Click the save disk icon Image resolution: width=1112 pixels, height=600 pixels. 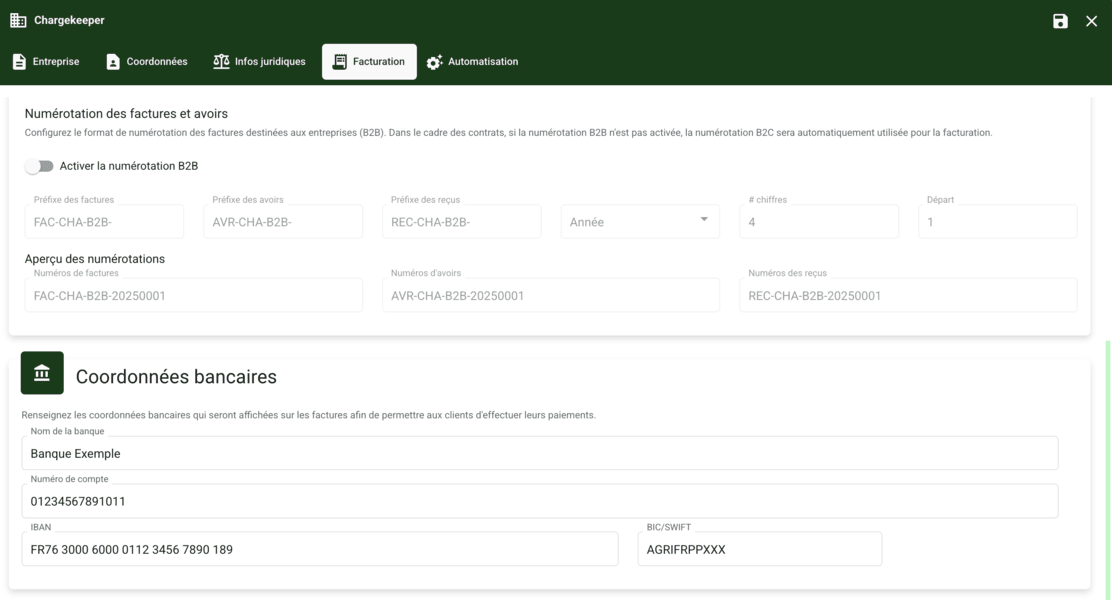coord(1061,20)
